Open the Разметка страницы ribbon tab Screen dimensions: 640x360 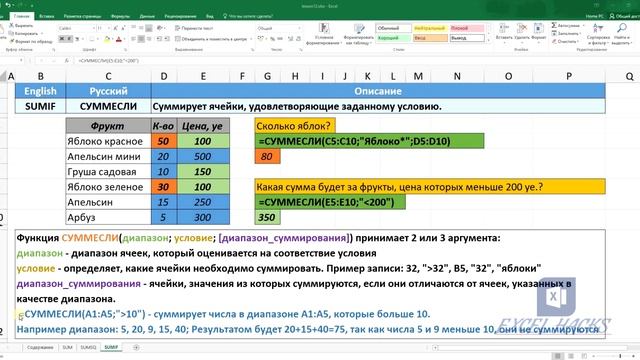(82, 16)
